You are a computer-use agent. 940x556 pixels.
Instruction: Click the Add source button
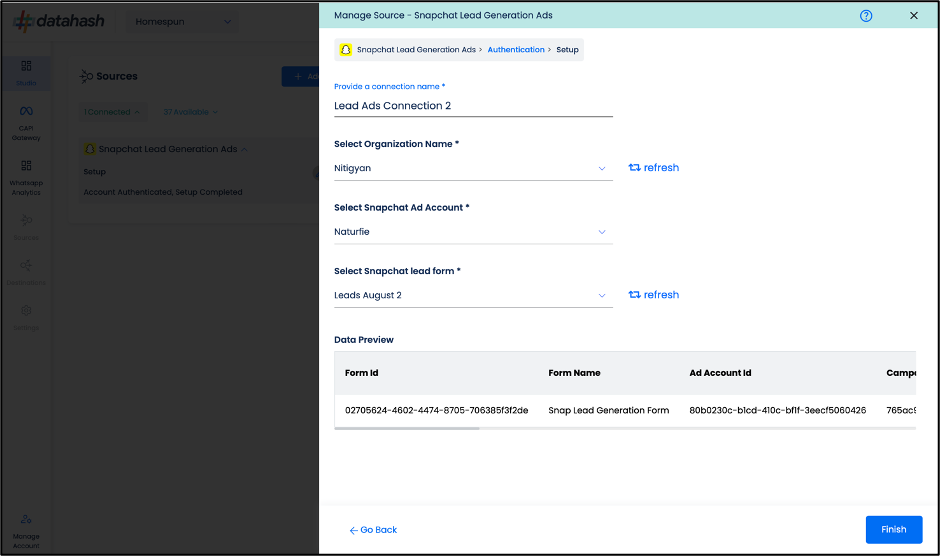(x=300, y=76)
